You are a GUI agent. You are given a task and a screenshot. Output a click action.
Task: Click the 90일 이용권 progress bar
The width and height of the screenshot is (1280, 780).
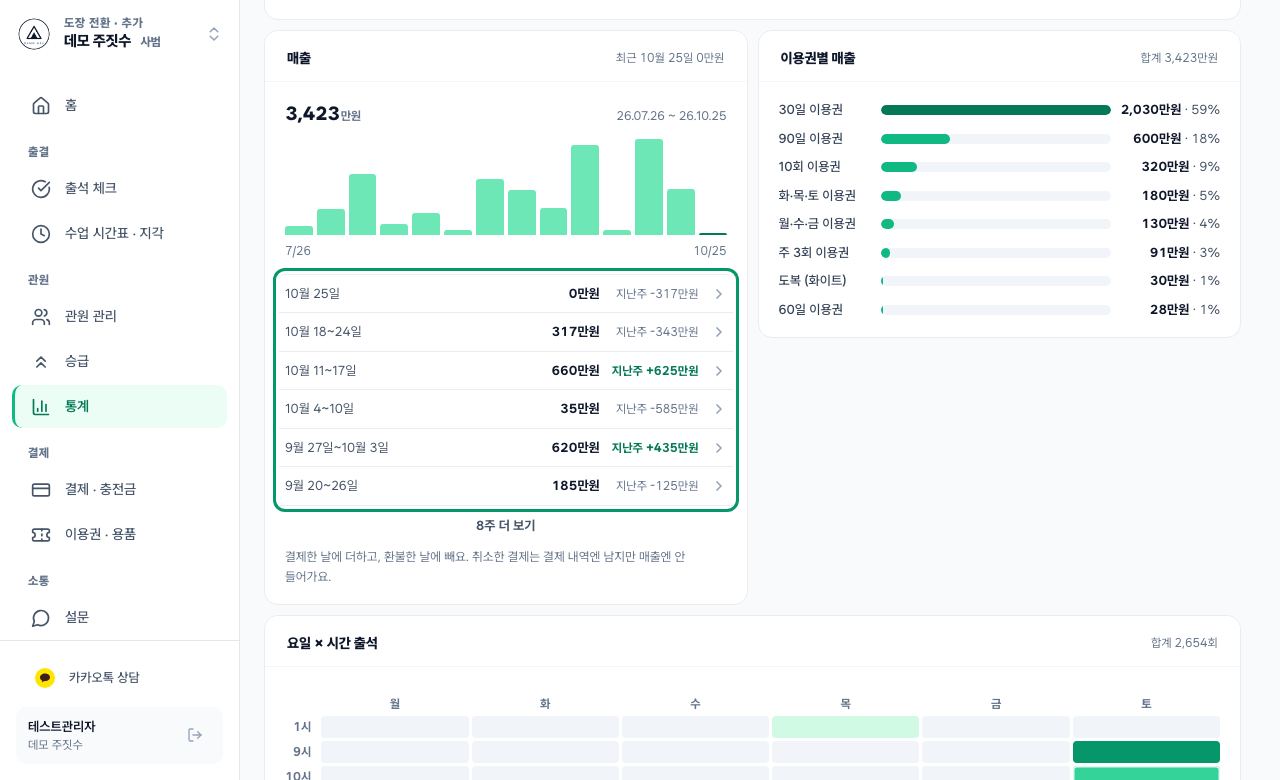coord(996,139)
